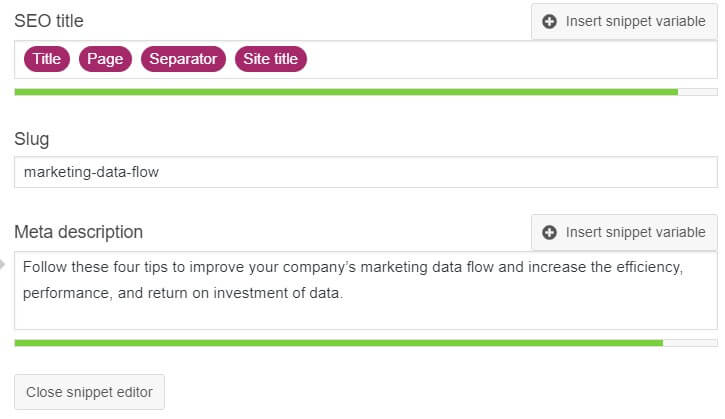Select the Page snippet variable pill

point(105,59)
